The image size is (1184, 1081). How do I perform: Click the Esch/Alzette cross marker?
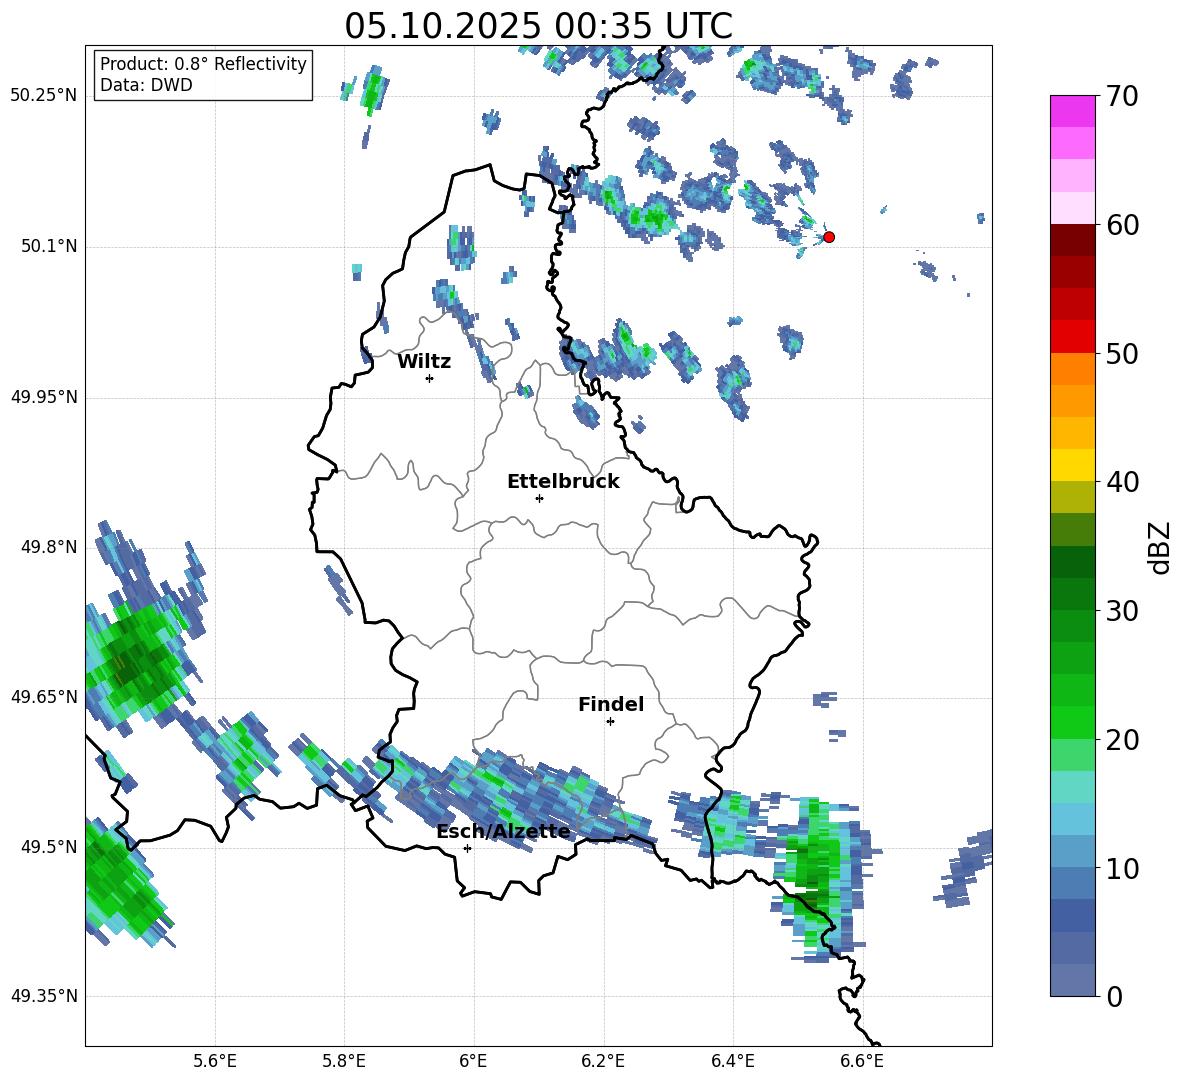pyautogui.click(x=467, y=848)
